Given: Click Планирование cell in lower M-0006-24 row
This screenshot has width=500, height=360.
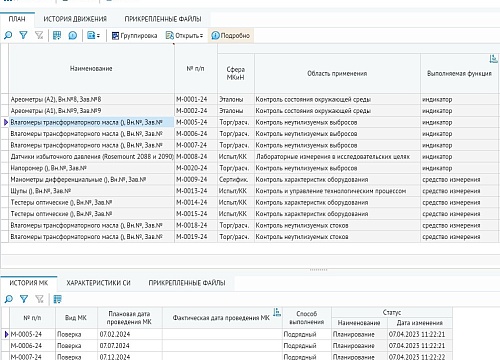Looking at the screenshot, I should point(359,346).
